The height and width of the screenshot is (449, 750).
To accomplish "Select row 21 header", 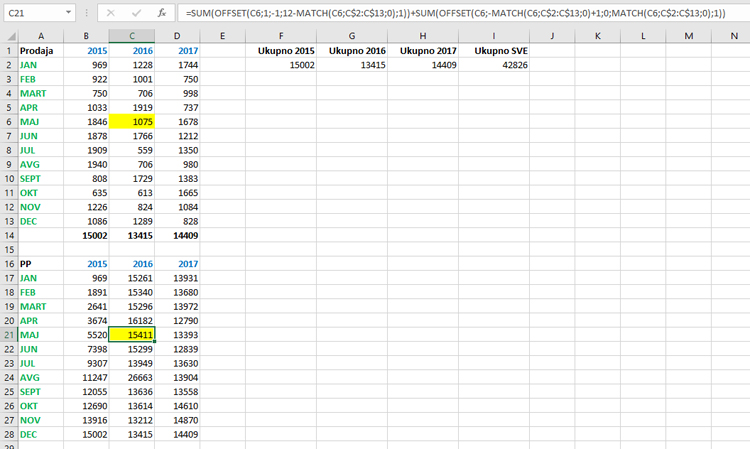I will click(x=8, y=335).
